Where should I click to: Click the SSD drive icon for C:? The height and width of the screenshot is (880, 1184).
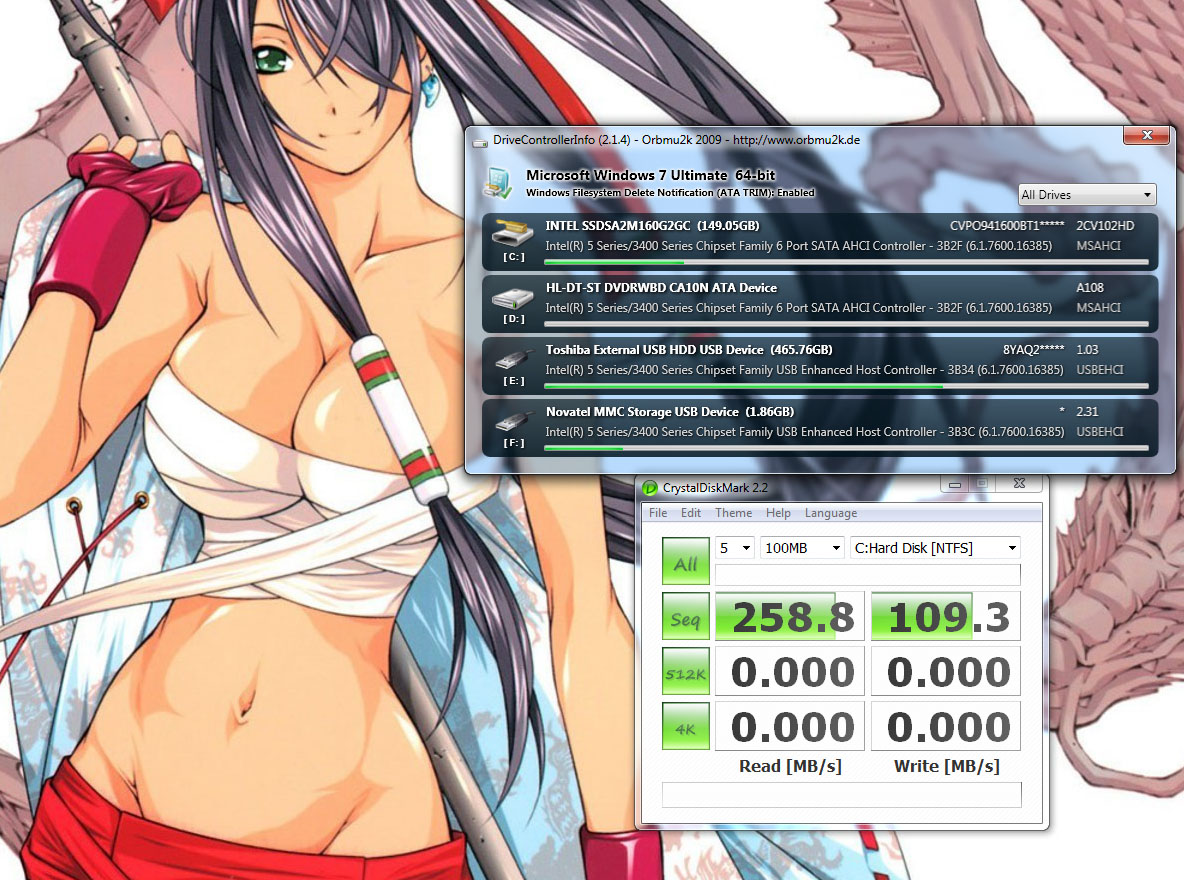pos(513,232)
